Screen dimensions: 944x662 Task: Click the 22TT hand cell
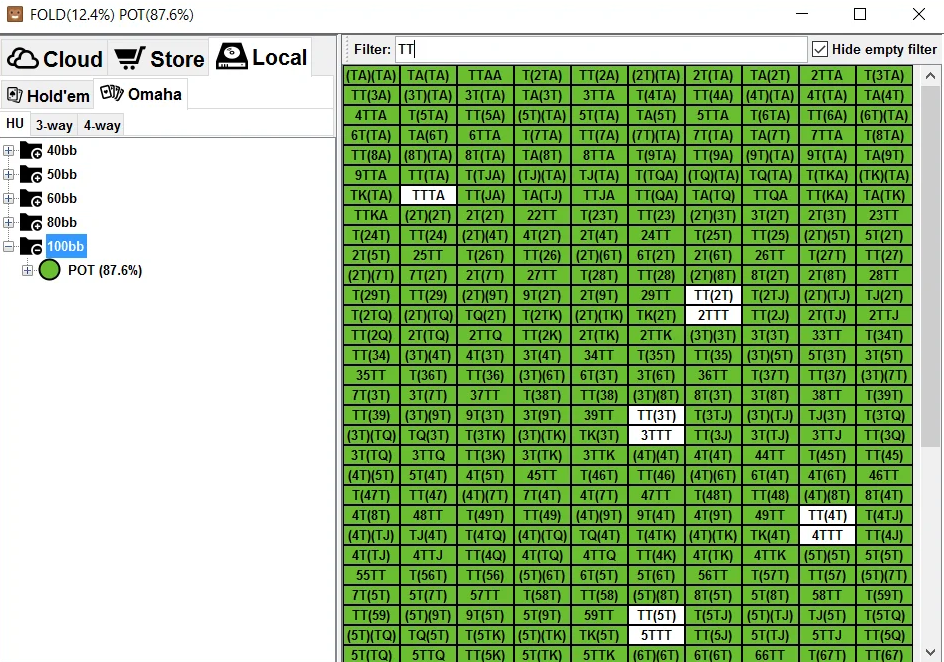tap(542, 215)
